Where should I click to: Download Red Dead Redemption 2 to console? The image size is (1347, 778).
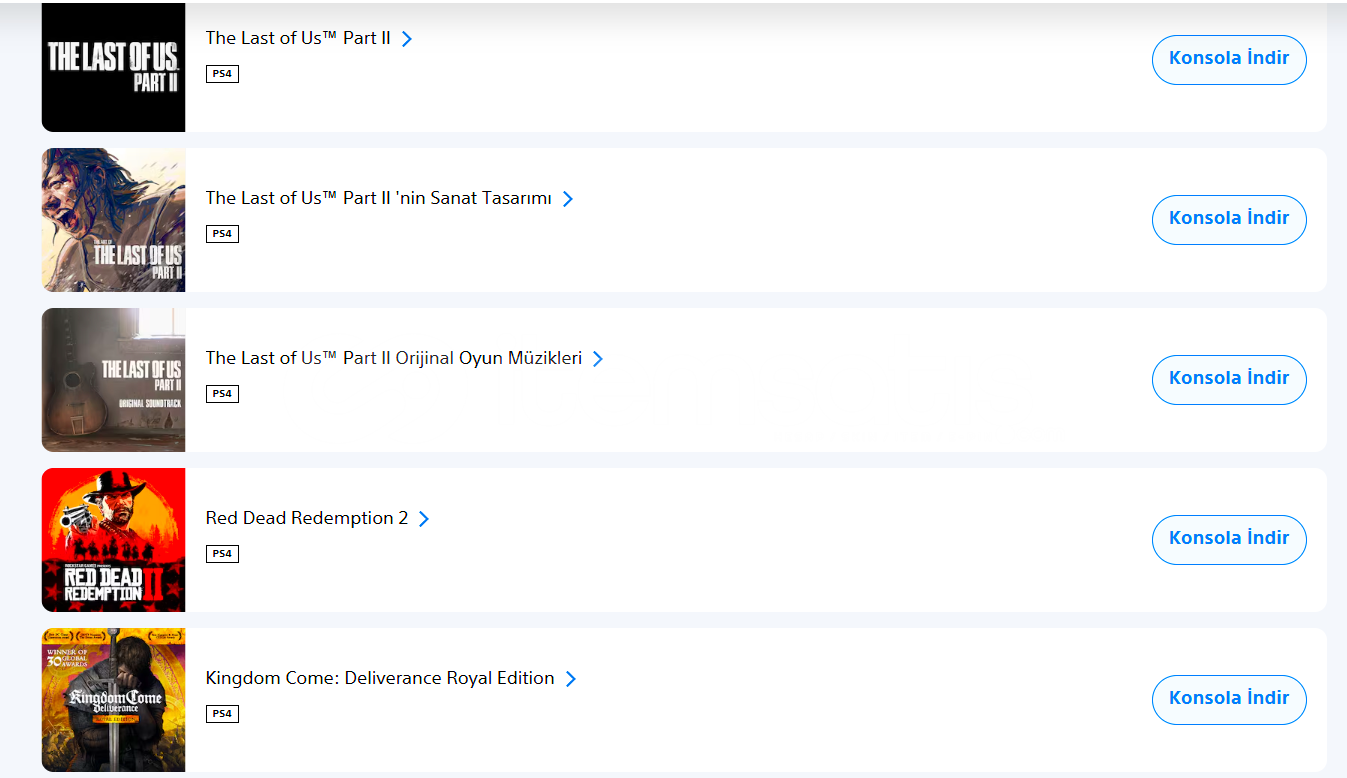pos(1229,539)
